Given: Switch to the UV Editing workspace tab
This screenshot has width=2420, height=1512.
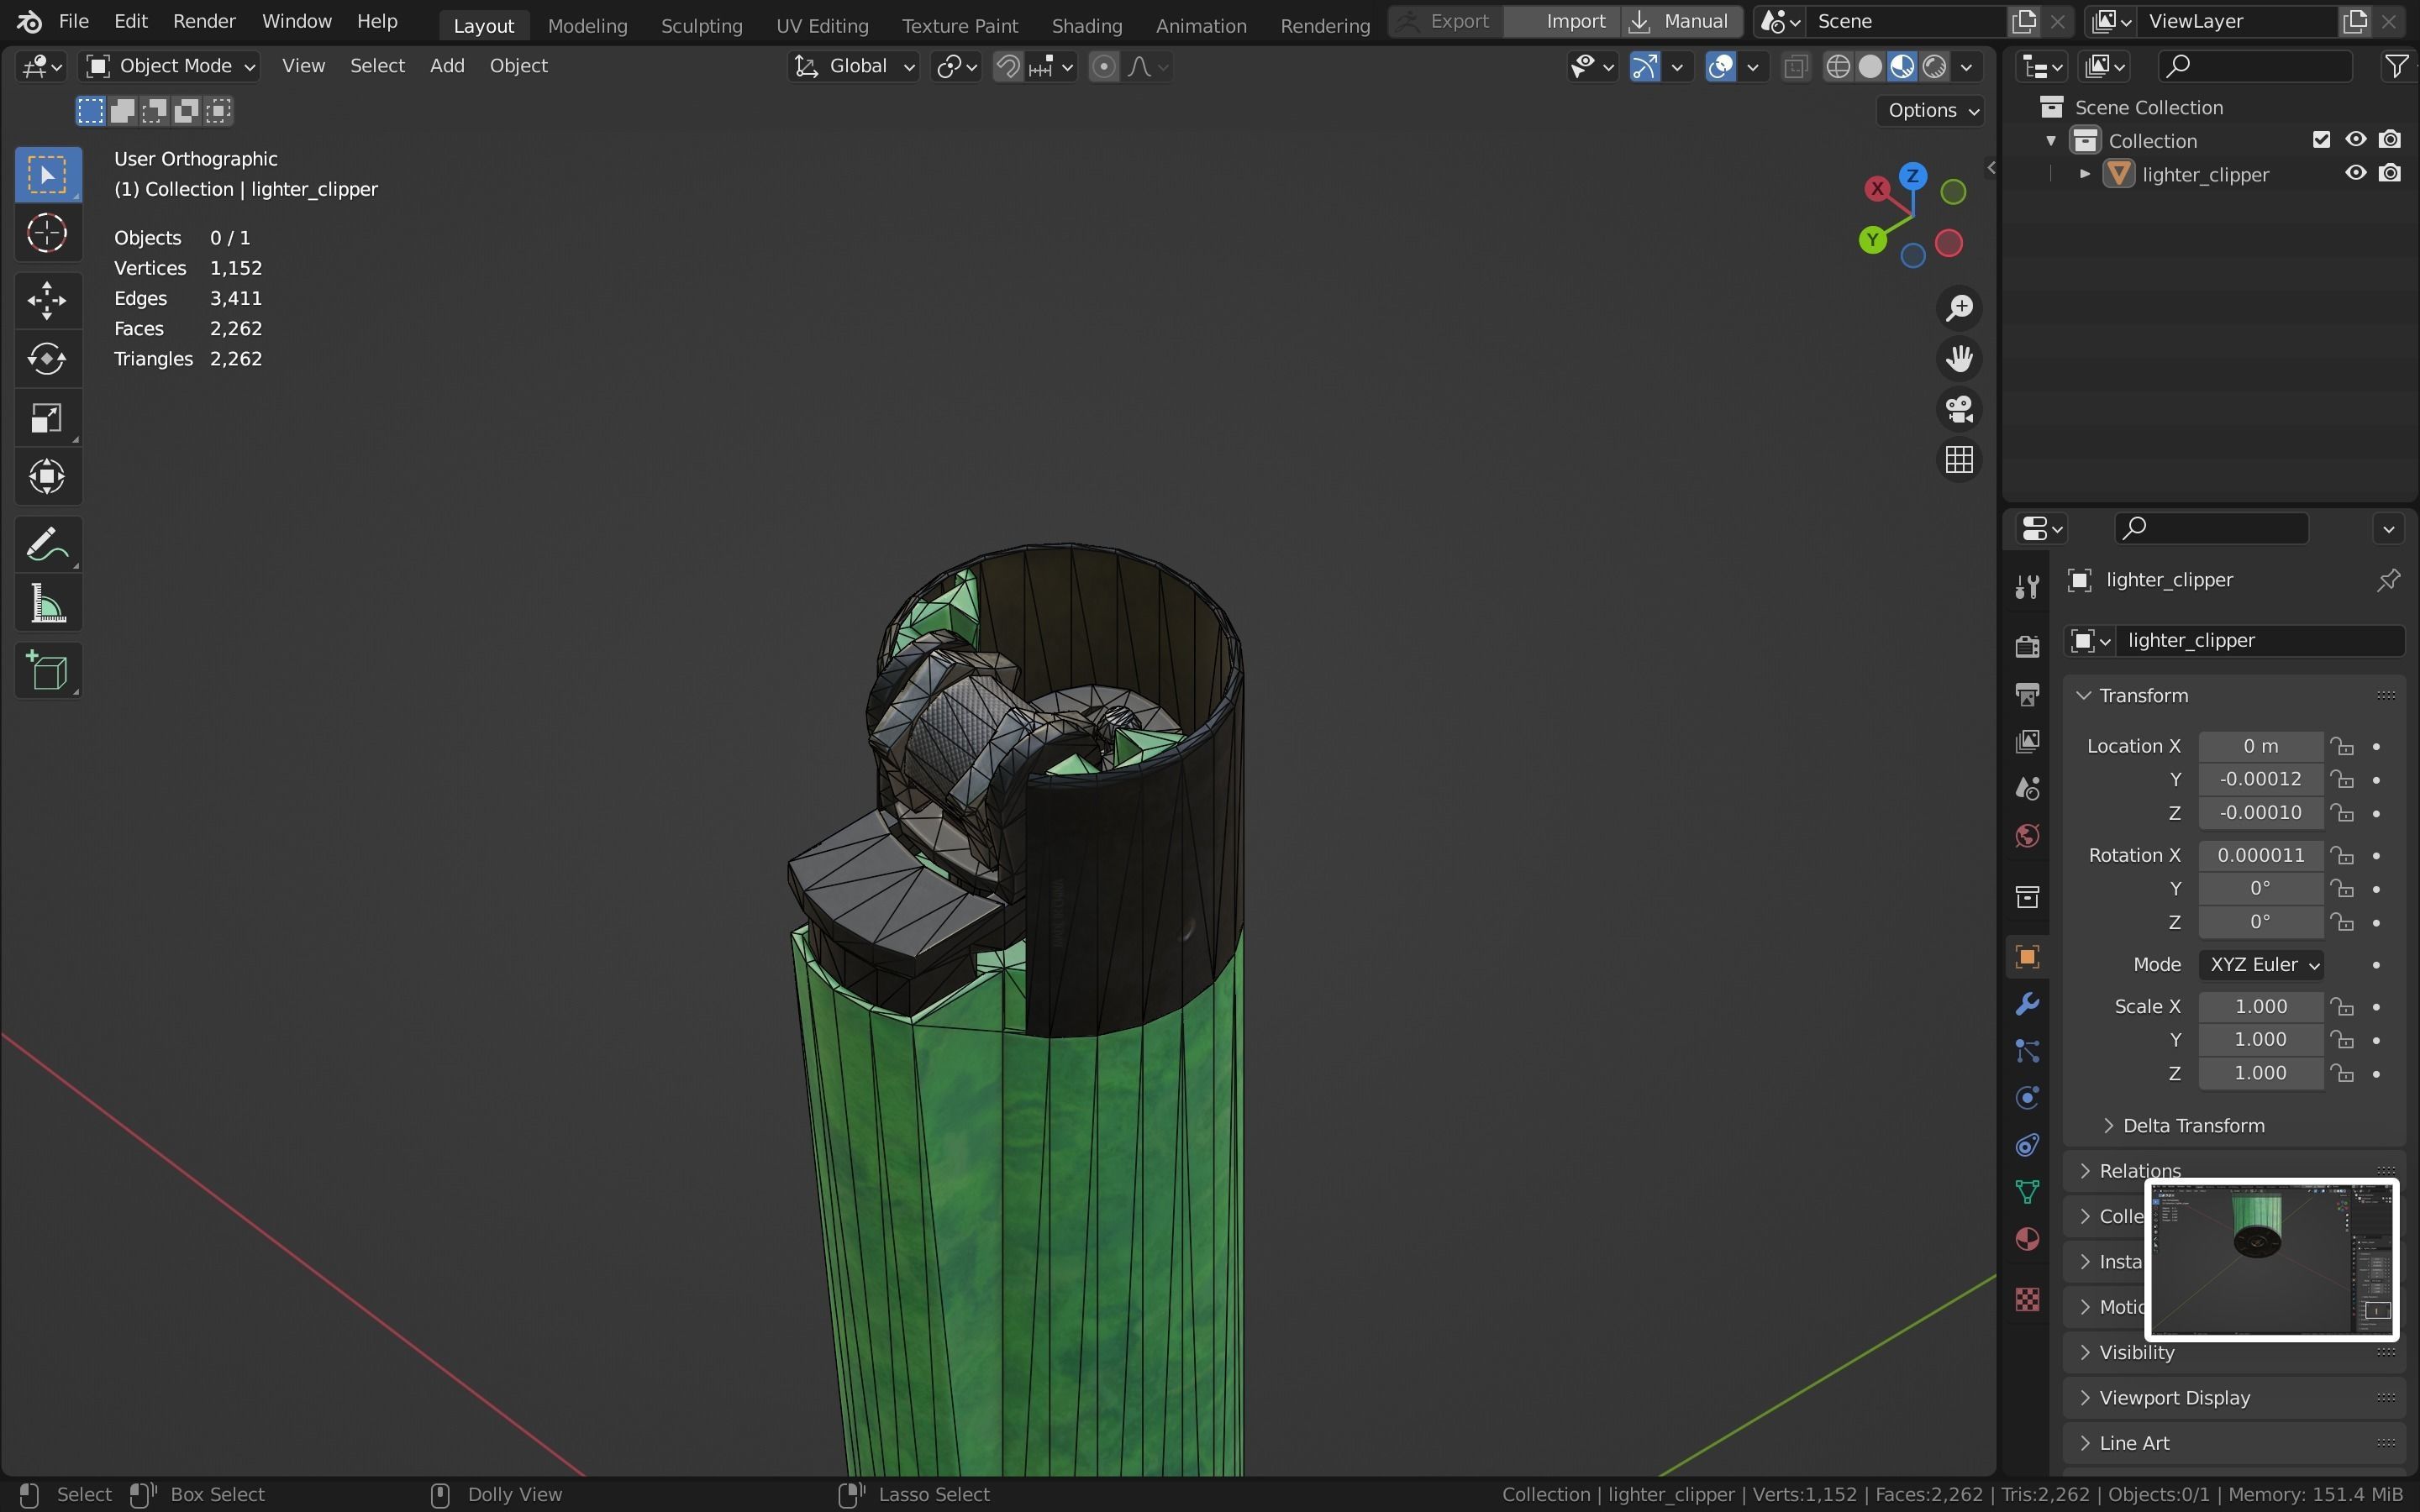Looking at the screenshot, I should [822, 25].
